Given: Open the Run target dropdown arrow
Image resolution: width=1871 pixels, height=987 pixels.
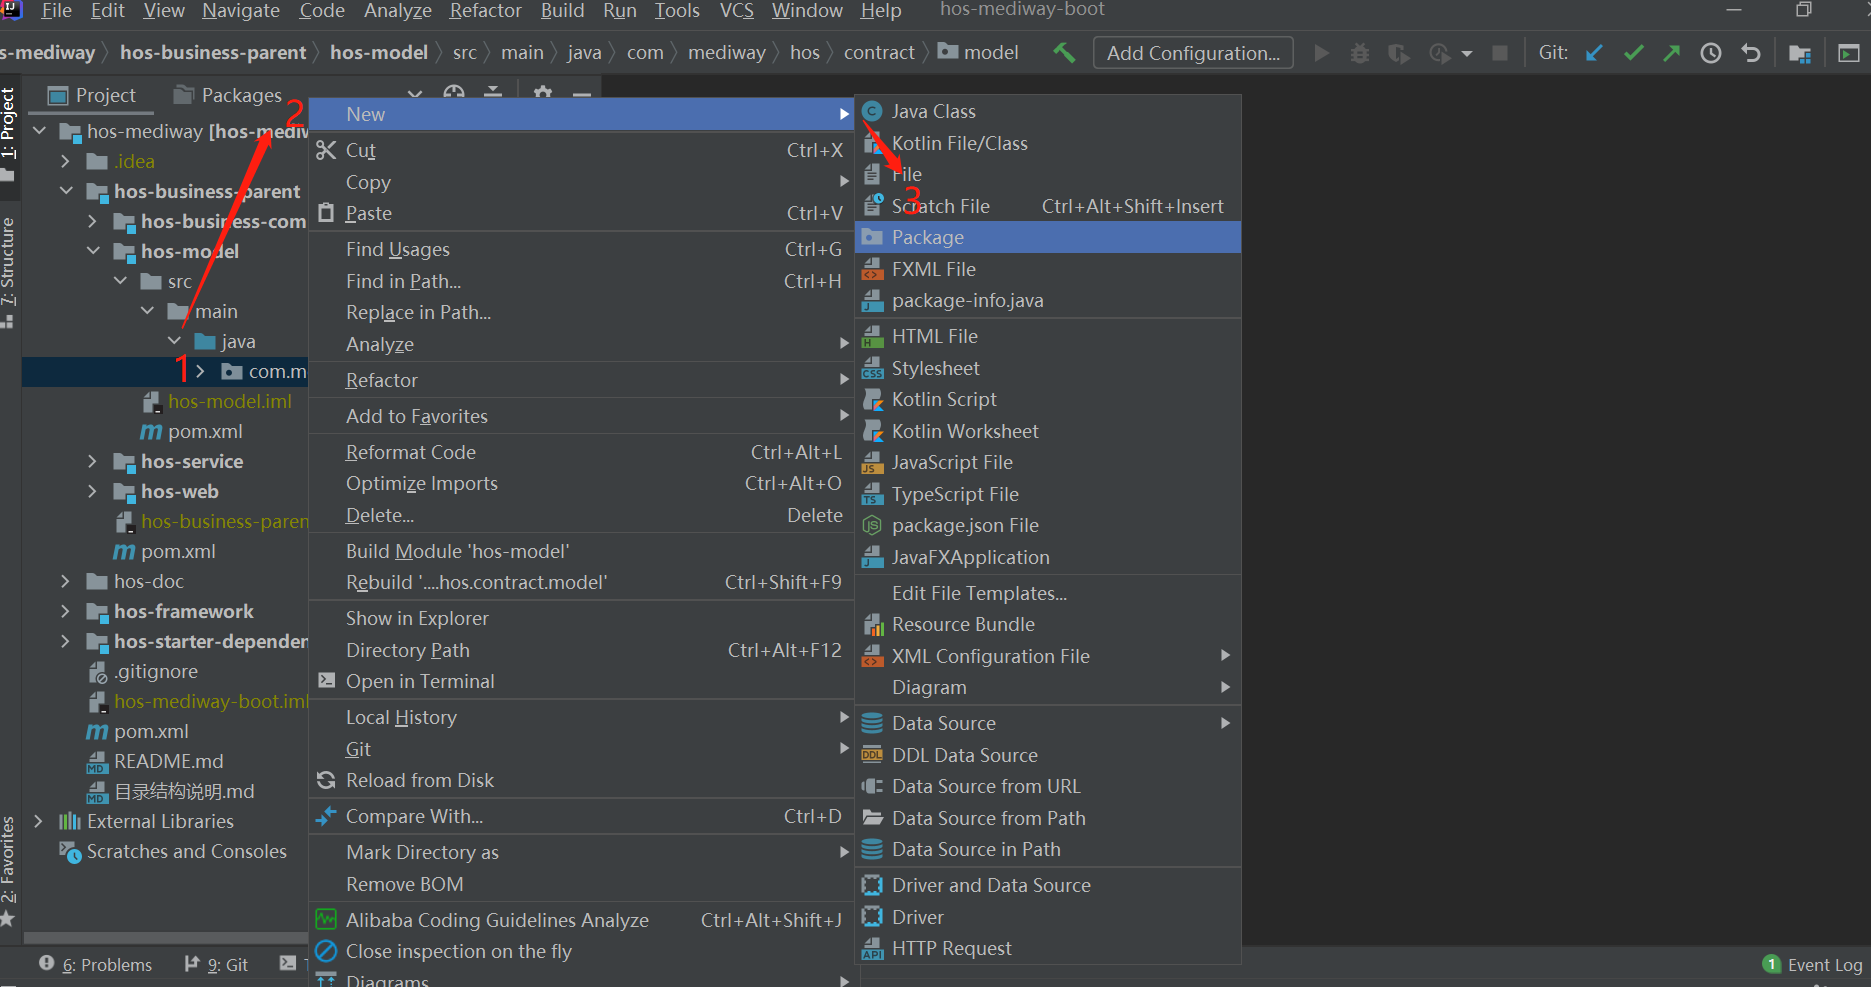Looking at the screenshot, I should [1467, 54].
